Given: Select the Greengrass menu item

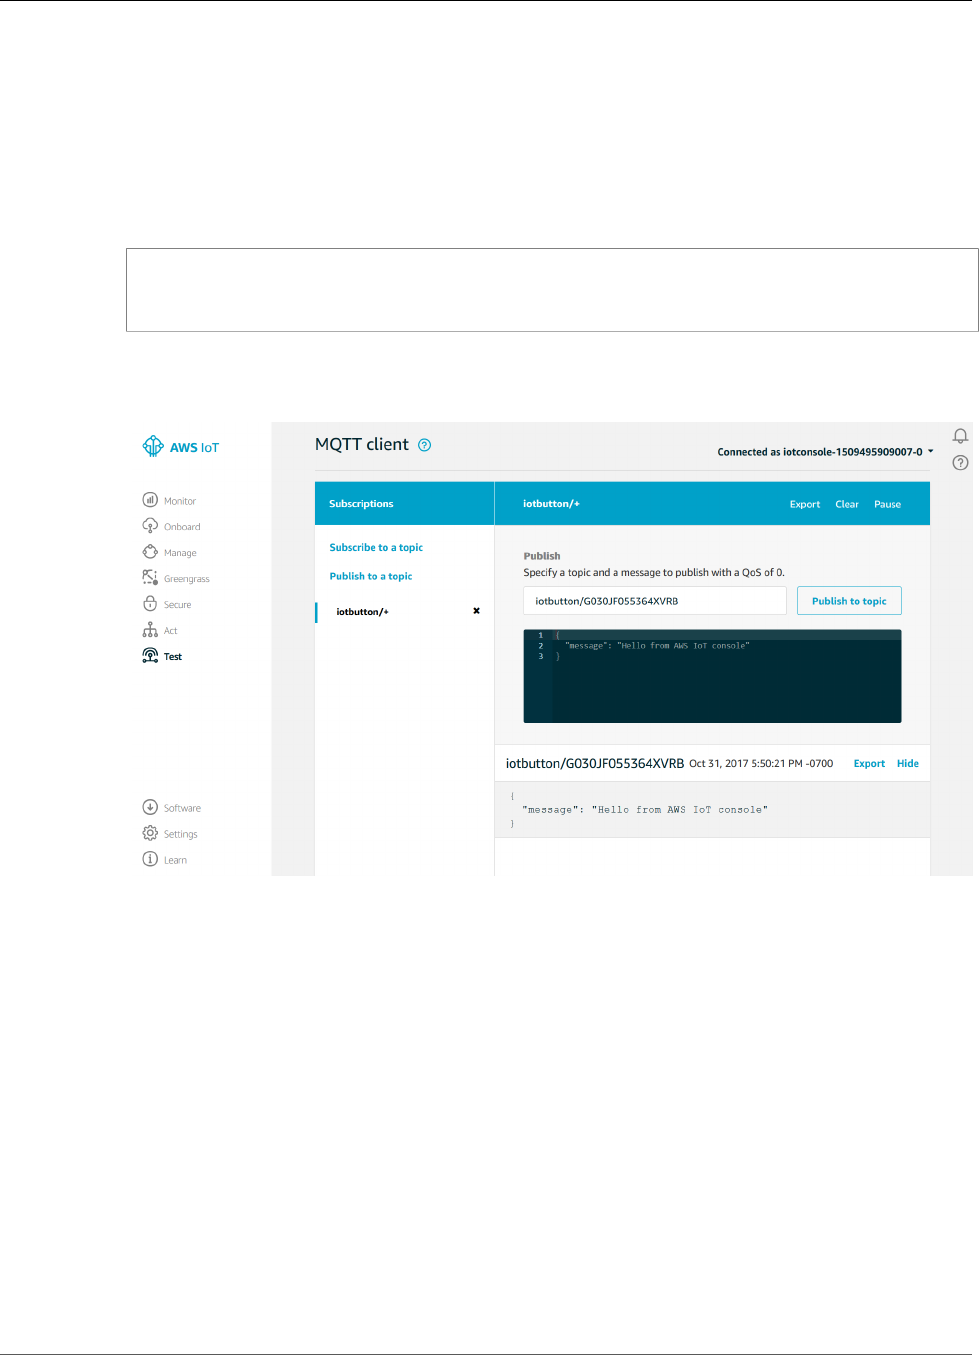Looking at the screenshot, I should 187,579.
